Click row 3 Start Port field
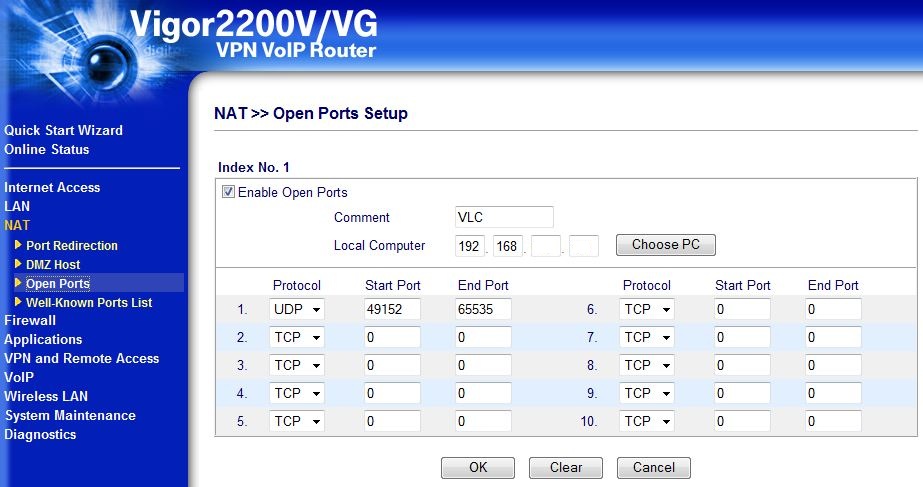Image resolution: width=923 pixels, height=487 pixels. pyautogui.click(x=393, y=365)
